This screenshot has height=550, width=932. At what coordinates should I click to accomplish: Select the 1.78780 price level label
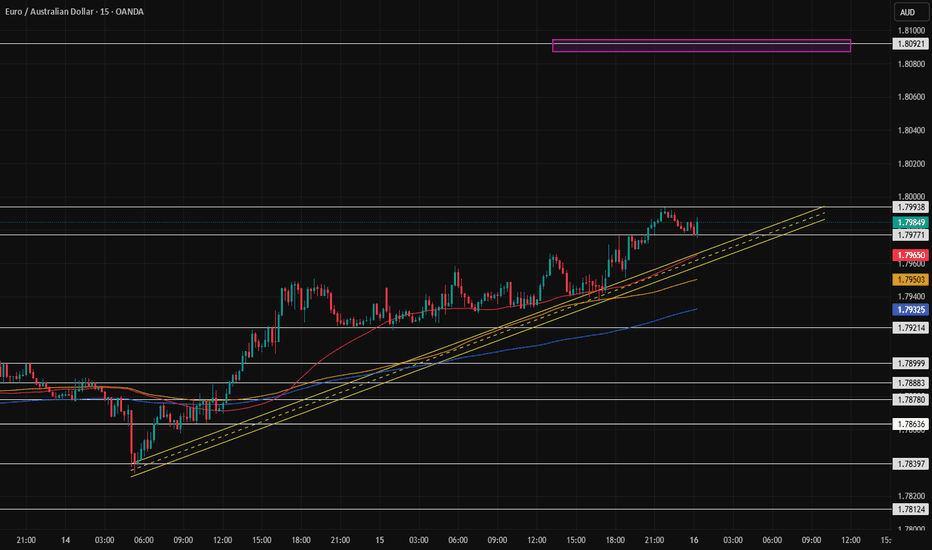(911, 400)
